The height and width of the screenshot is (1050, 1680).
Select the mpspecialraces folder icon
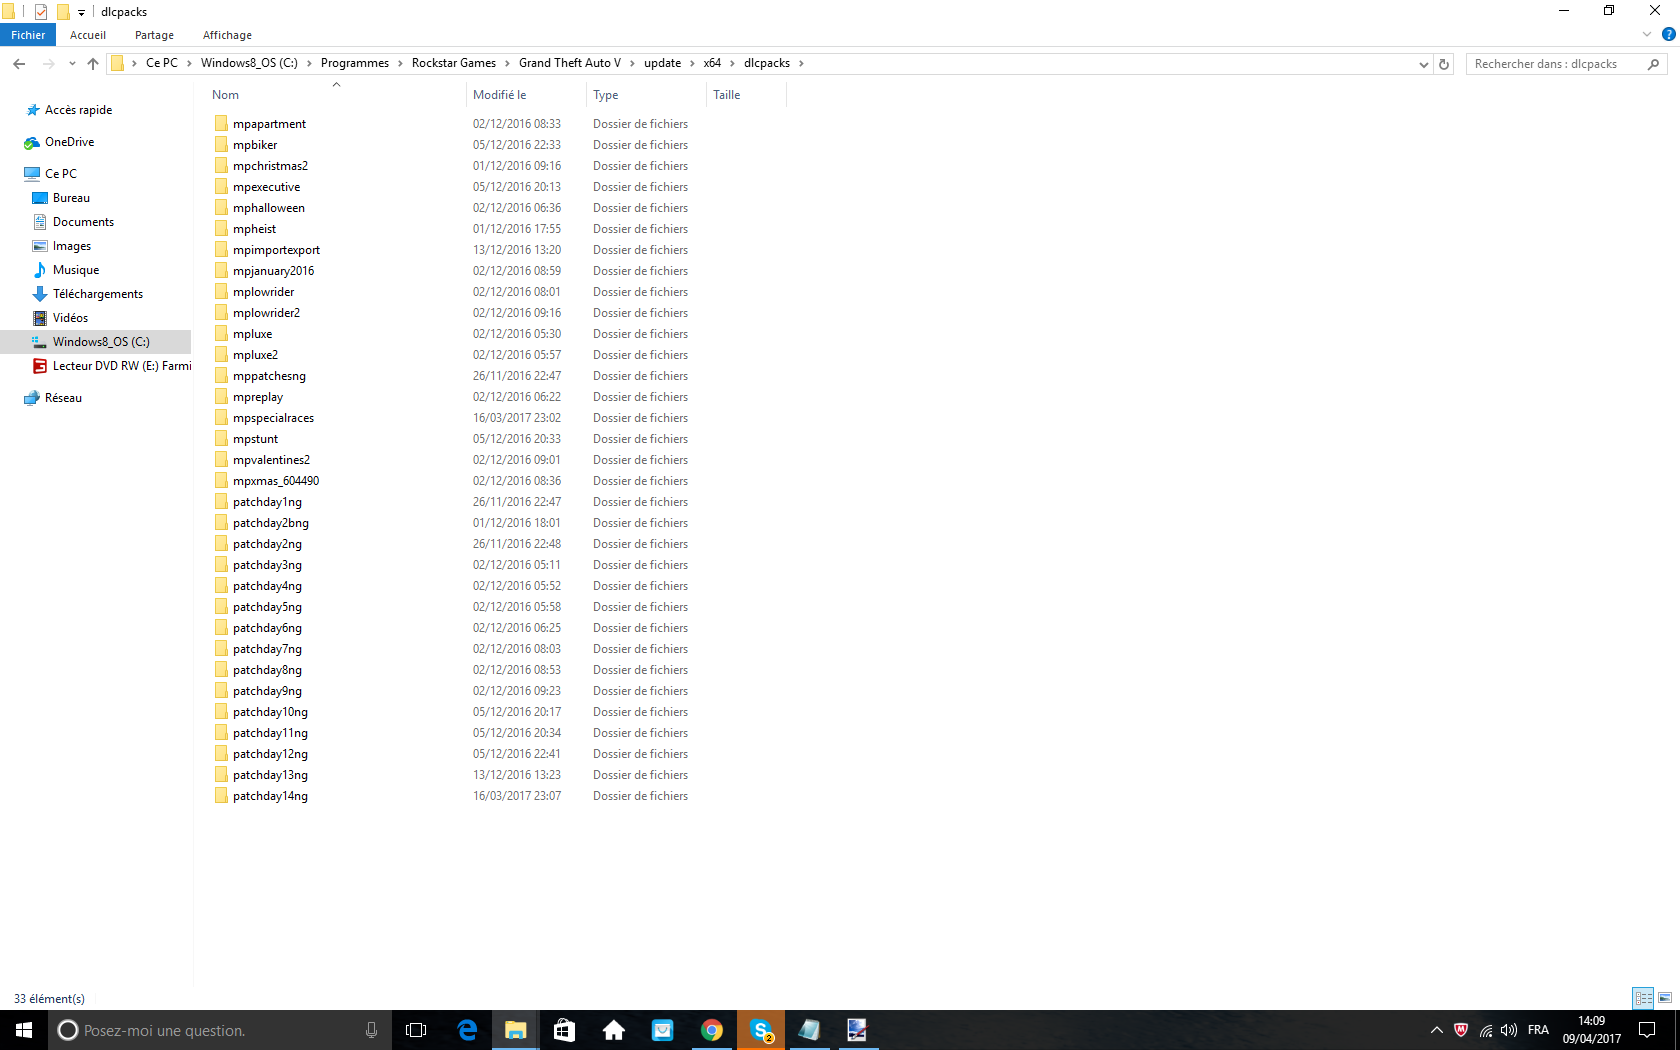[x=221, y=418]
